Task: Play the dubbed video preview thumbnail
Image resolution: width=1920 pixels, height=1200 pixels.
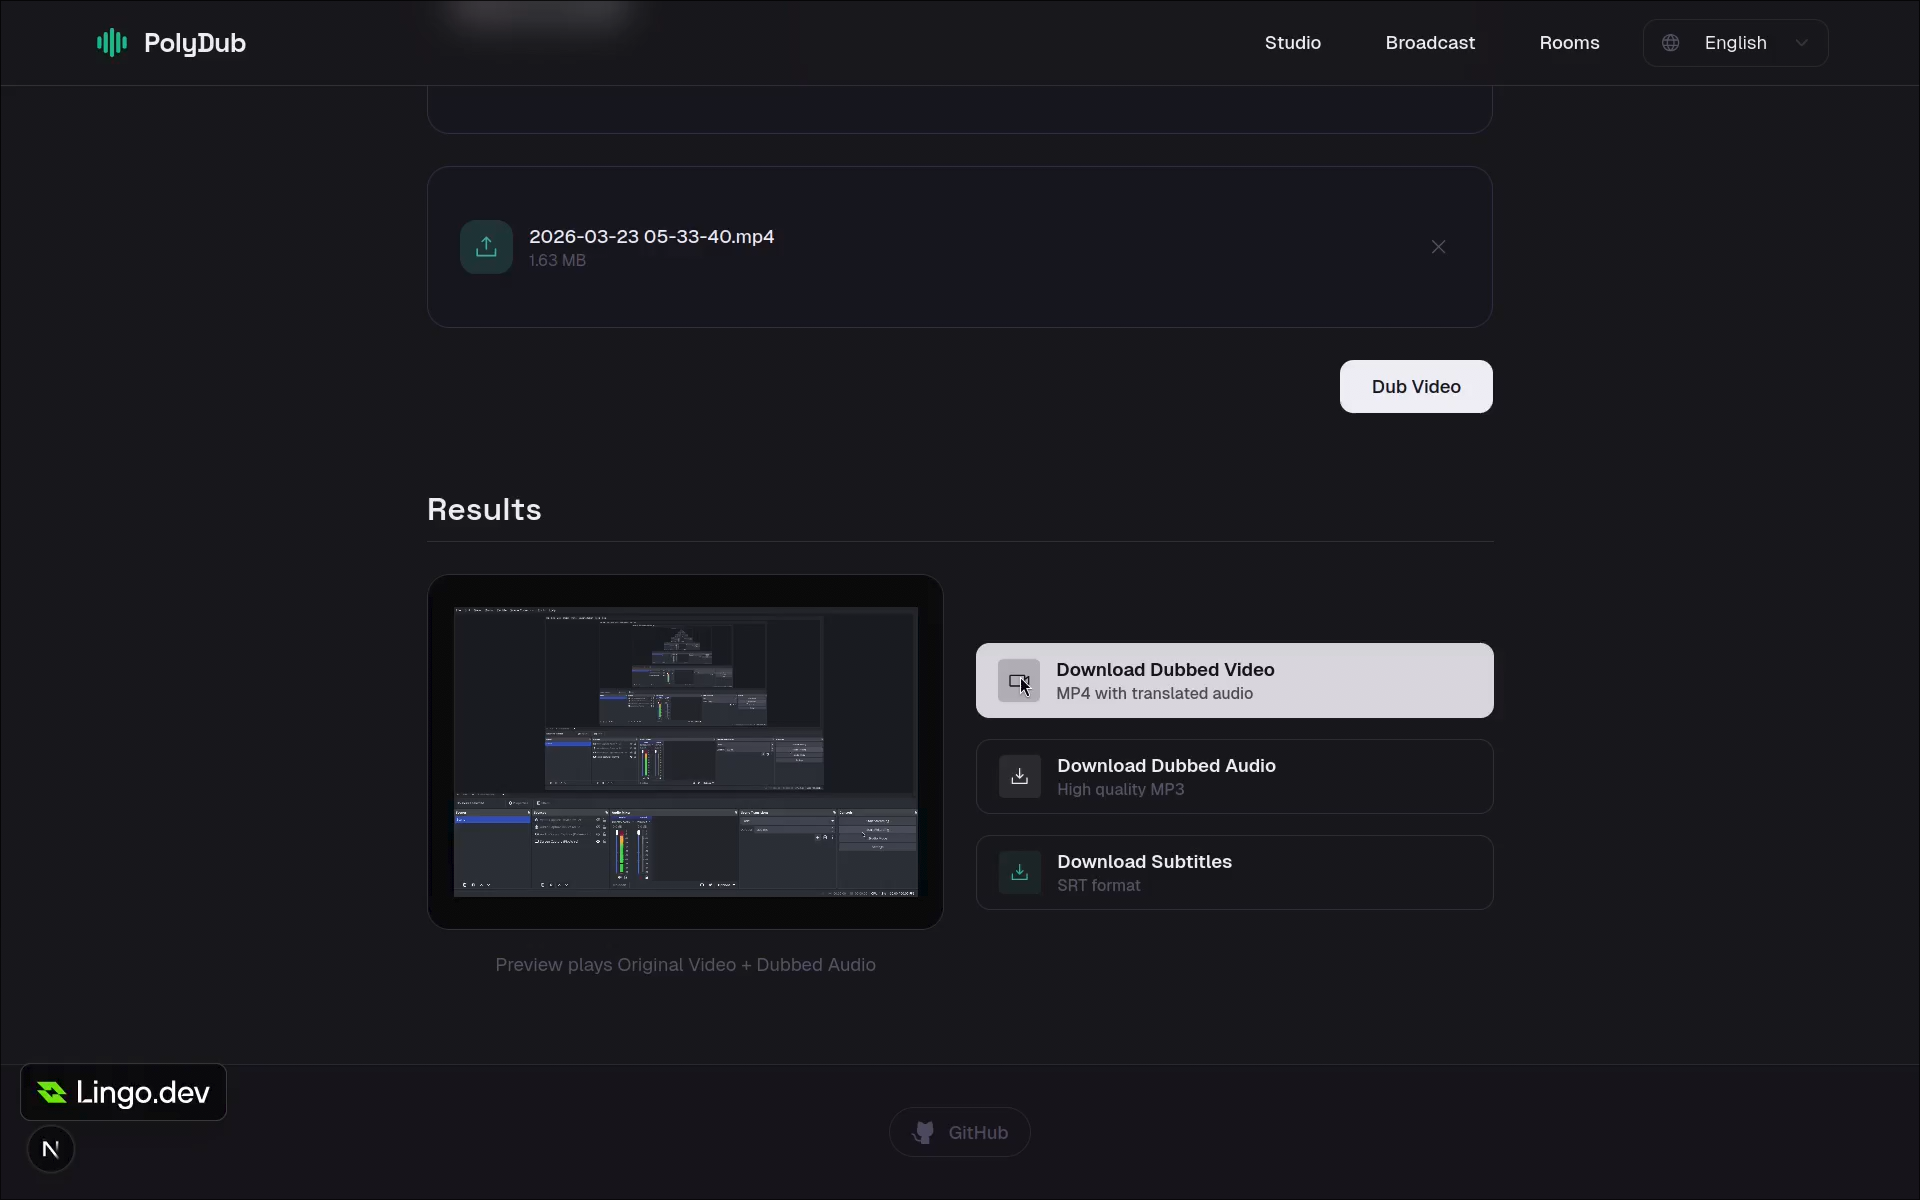Action: pos(685,751)
